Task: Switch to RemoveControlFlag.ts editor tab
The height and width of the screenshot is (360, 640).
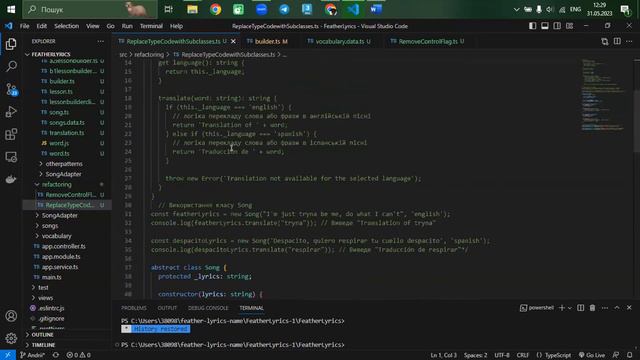Action: 428,41
